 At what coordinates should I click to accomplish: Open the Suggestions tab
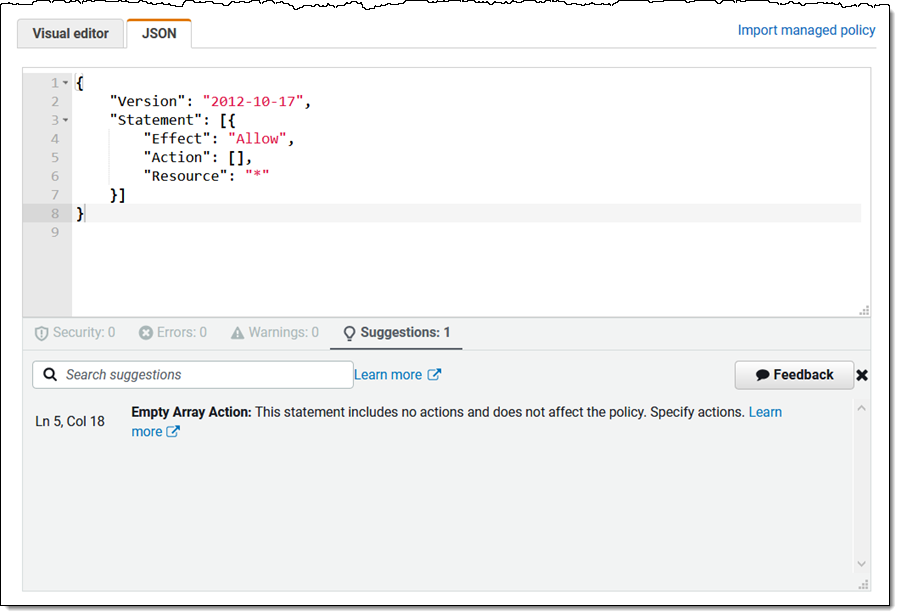pyautogui.click(x=396, y=332)
